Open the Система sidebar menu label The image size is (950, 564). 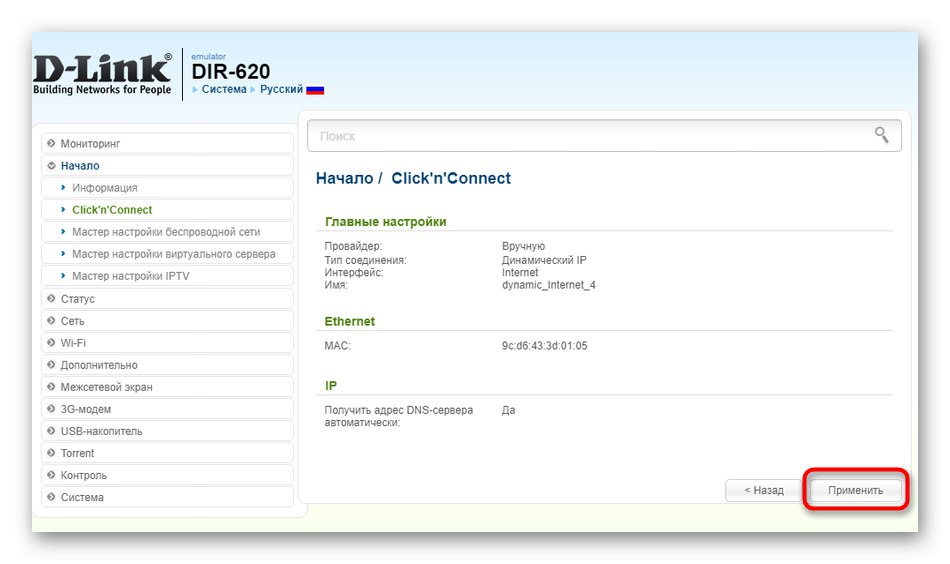82,497
